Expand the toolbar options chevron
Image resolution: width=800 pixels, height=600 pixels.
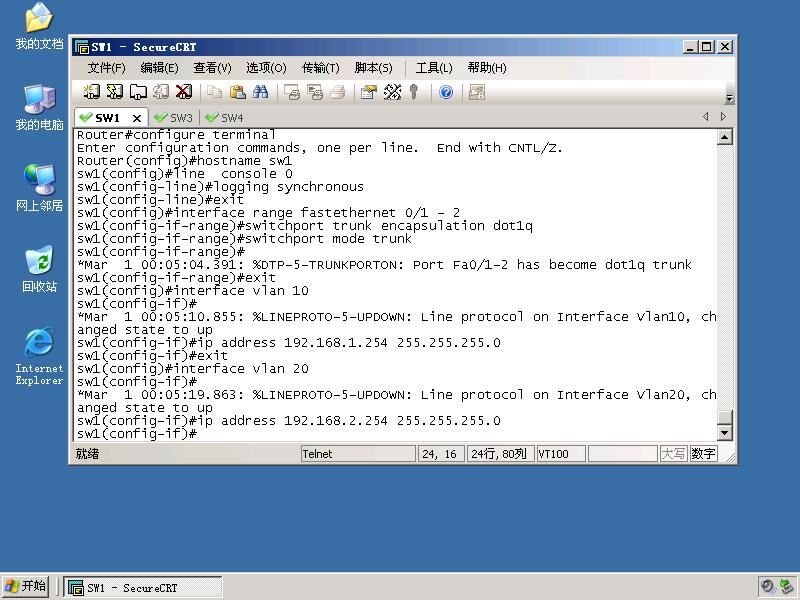click(x=729, y=98)
